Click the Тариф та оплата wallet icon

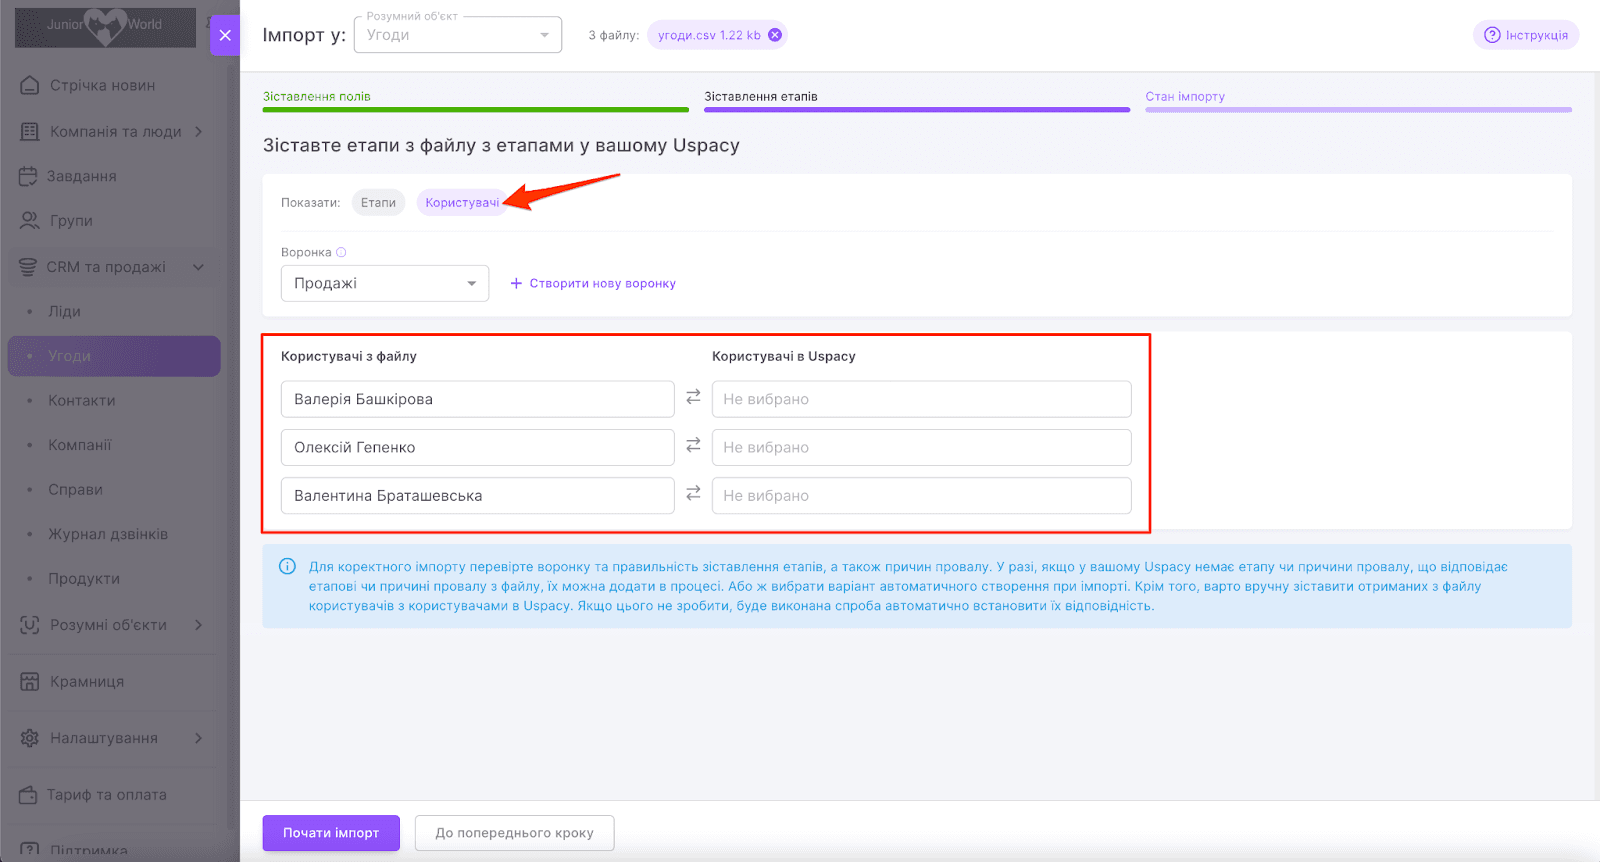click(28, 795)
